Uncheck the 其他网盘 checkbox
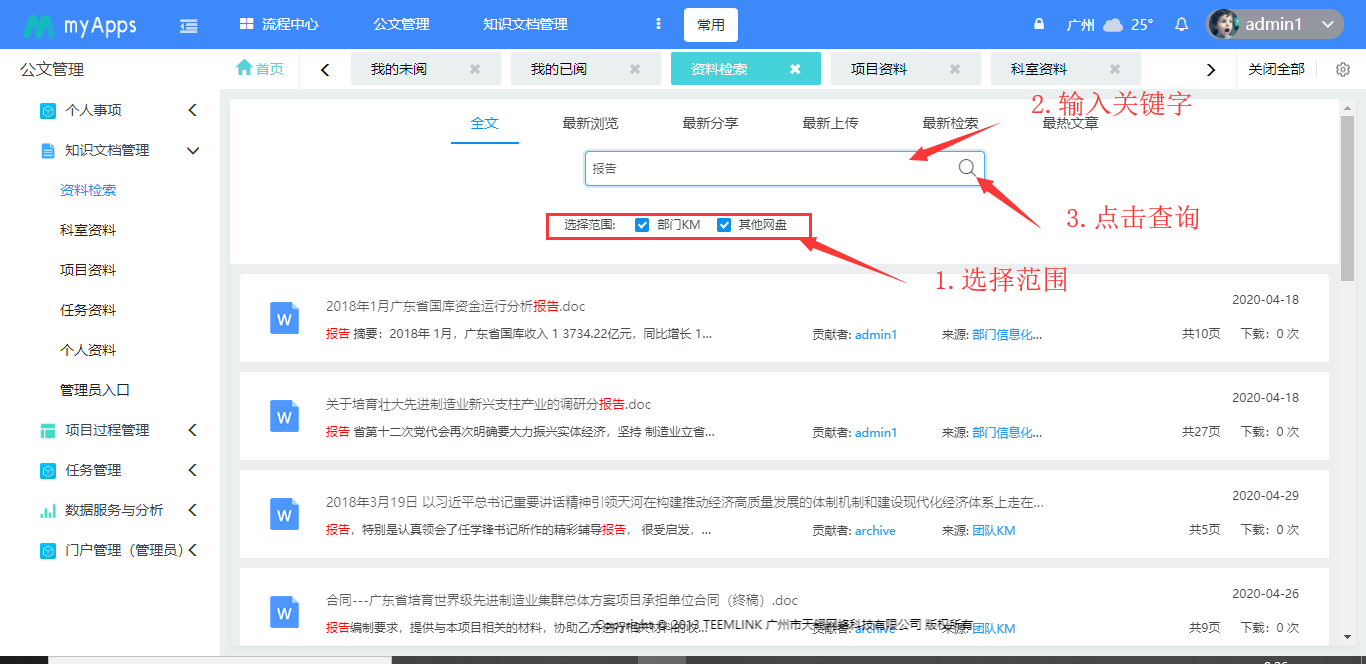The height and width of the screenshot is (664, 1366). coord(725,225)
